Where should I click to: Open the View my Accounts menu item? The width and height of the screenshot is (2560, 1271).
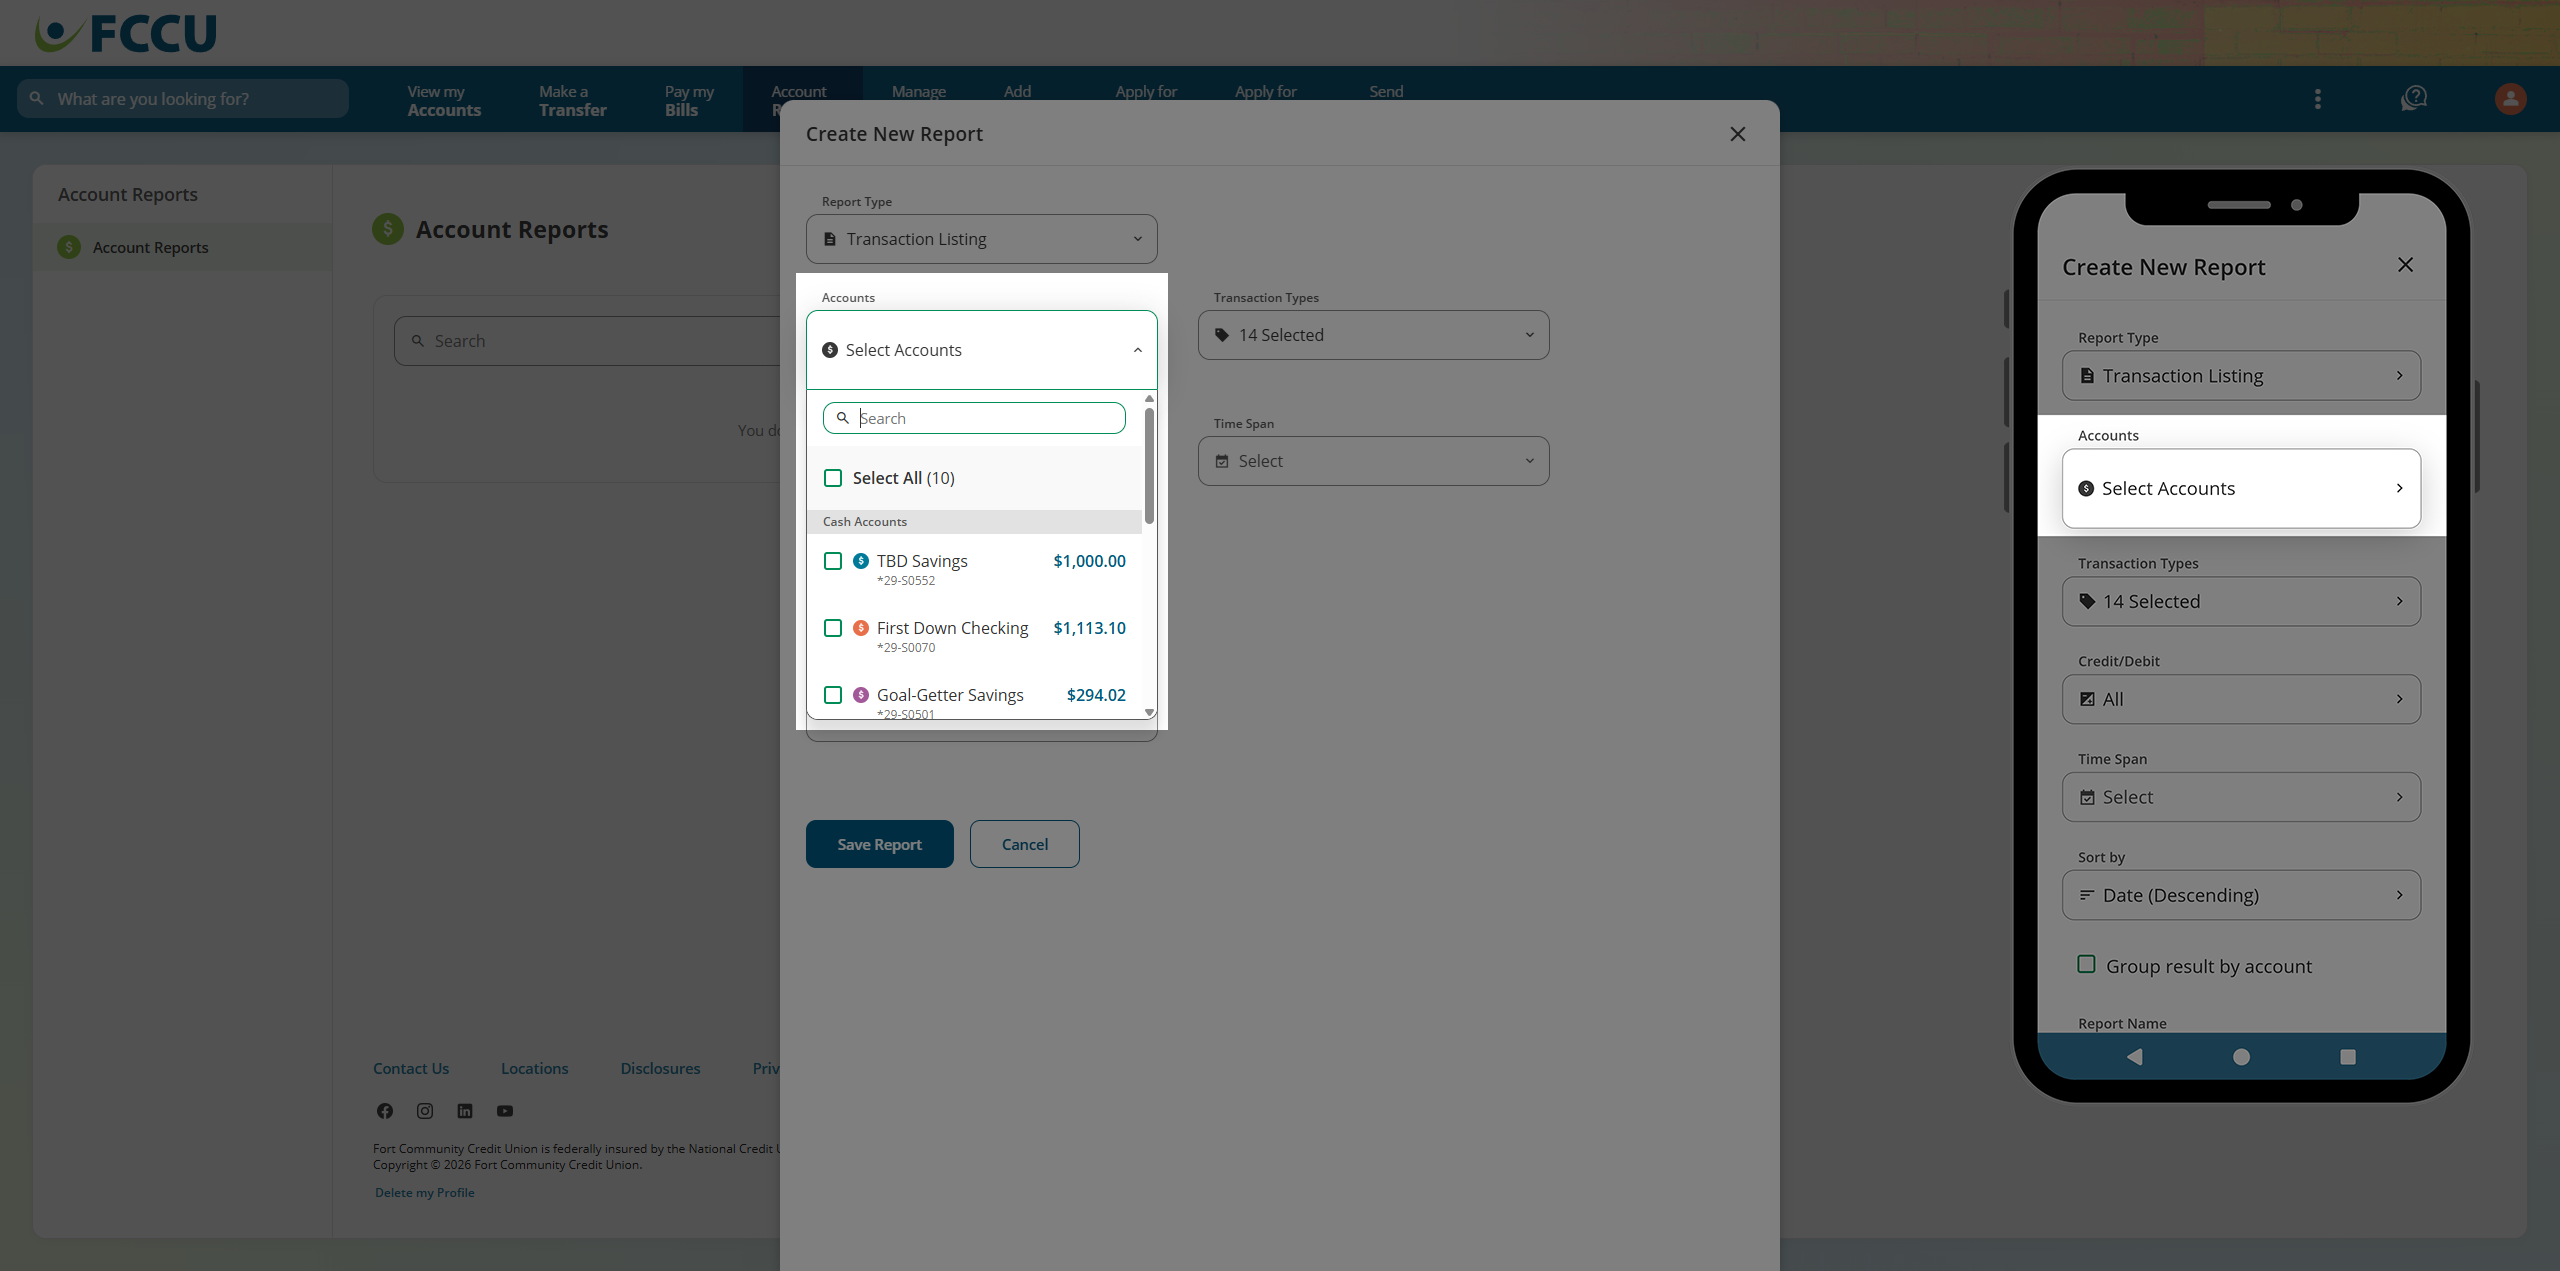[x=444, y=100]
